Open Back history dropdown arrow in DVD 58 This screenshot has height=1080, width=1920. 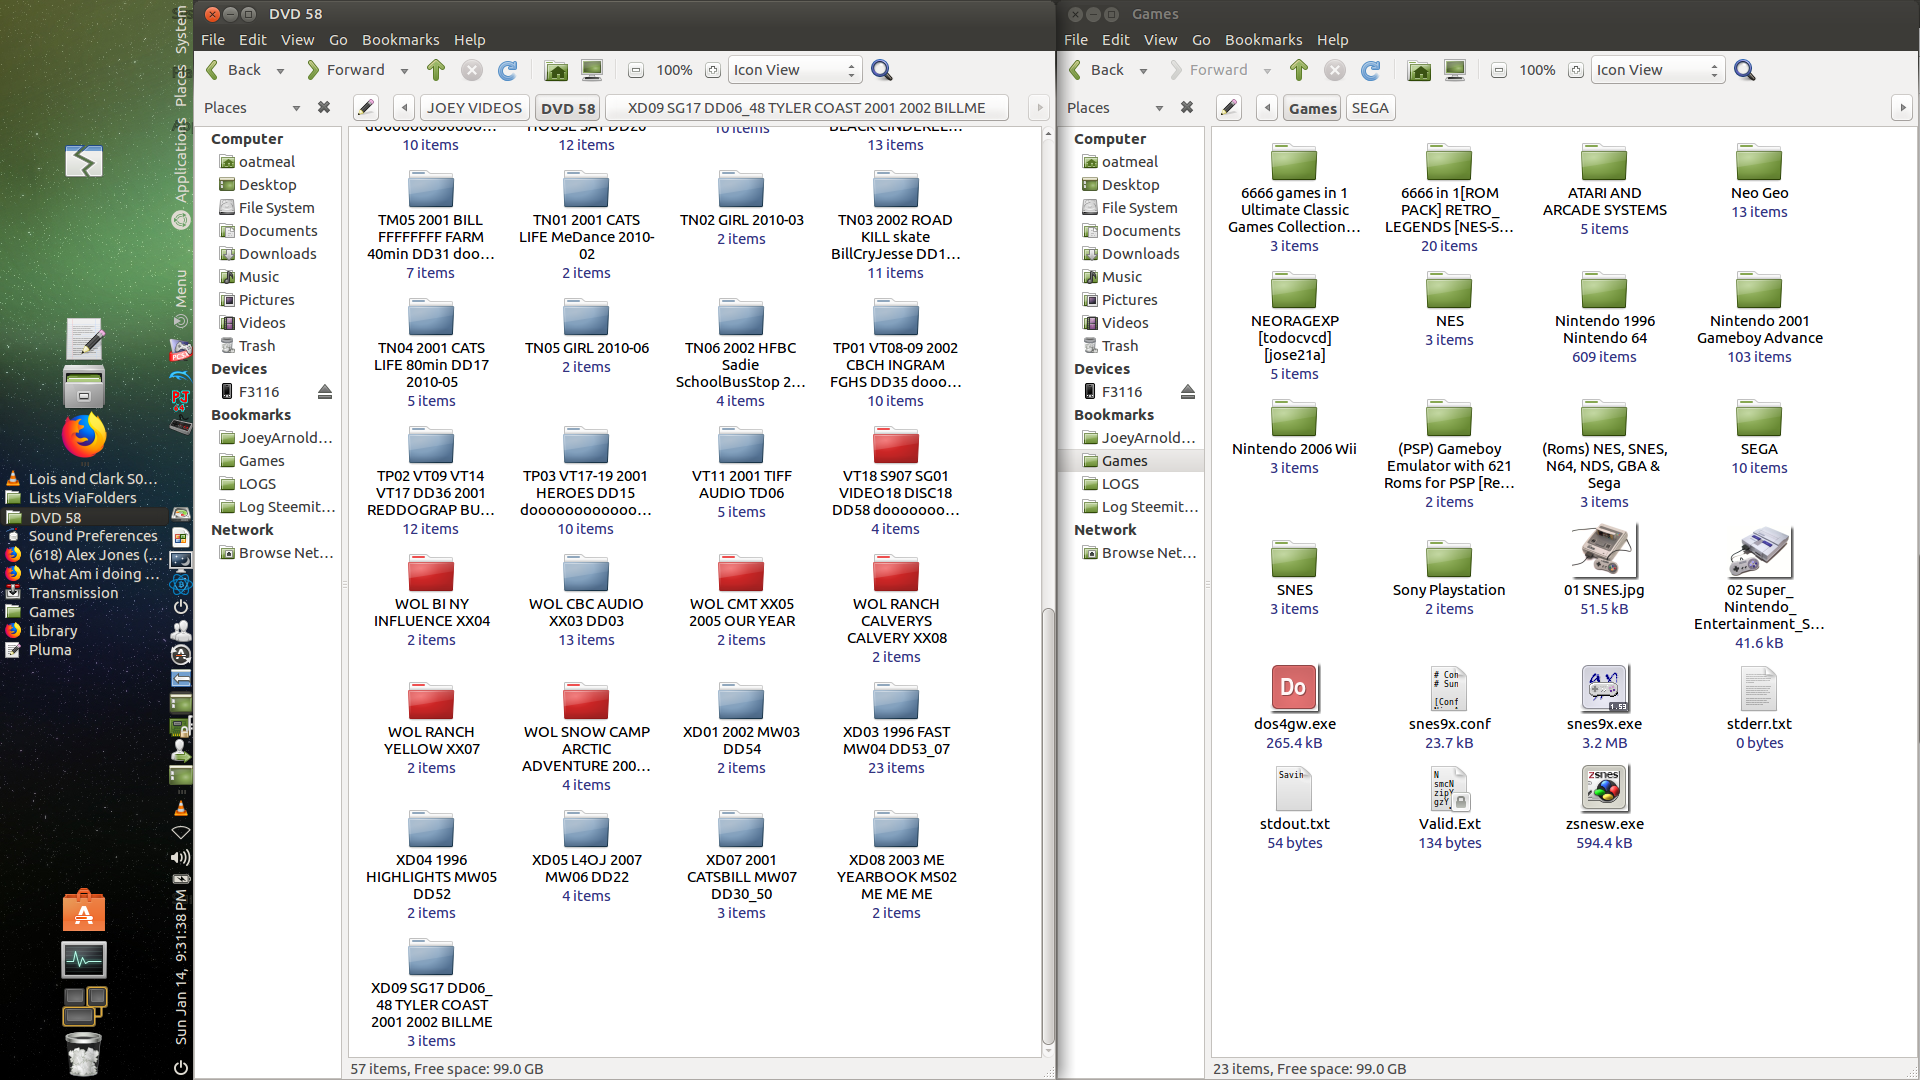(x=280, y=71)
